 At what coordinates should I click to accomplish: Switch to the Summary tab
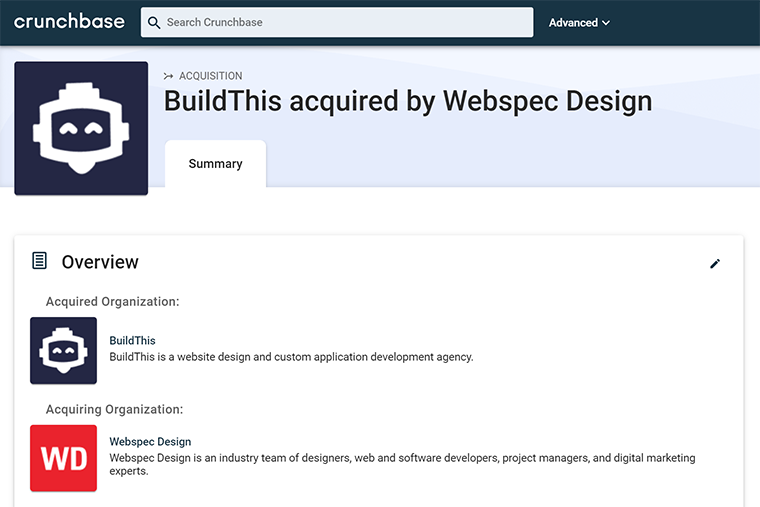[215, 164]
